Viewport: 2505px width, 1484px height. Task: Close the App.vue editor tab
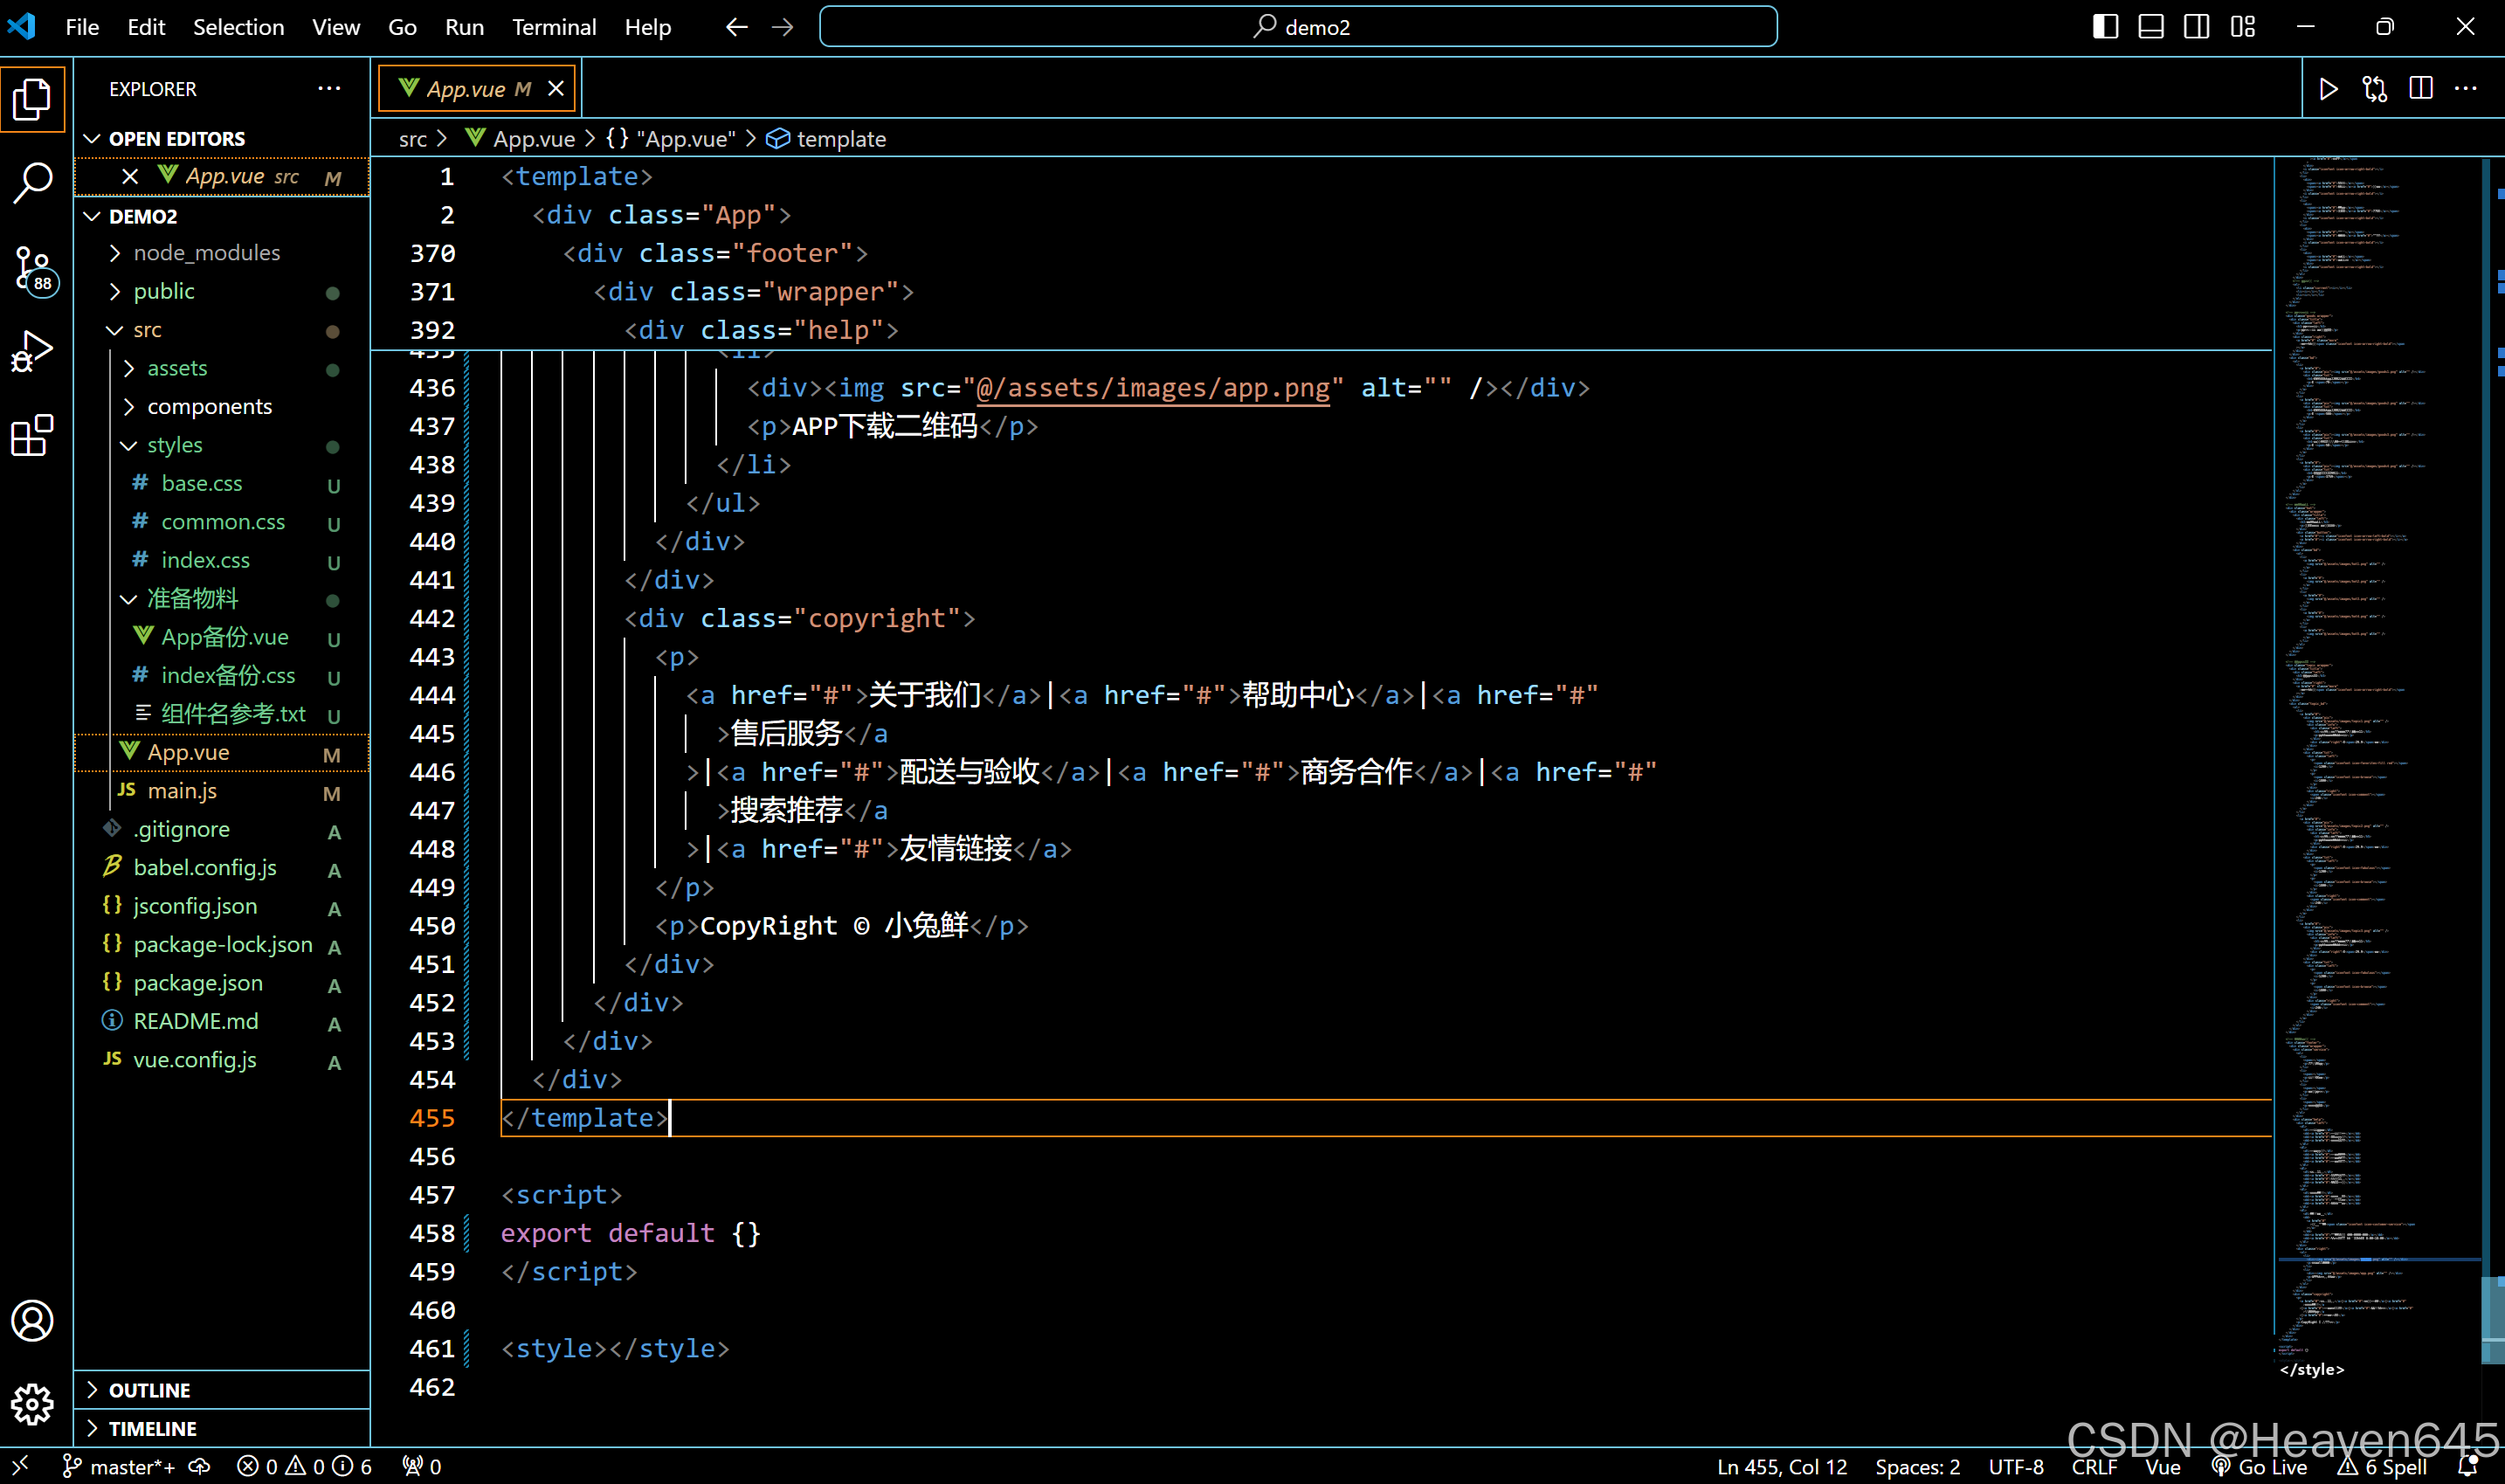click(x=556, y=89)
